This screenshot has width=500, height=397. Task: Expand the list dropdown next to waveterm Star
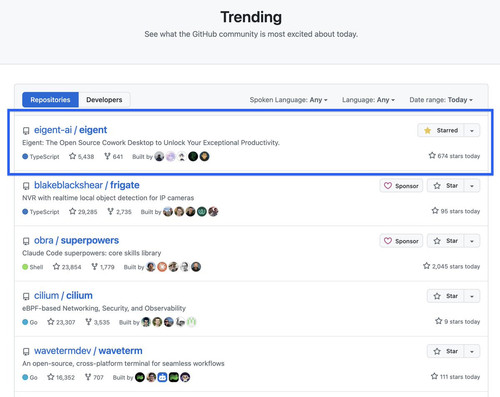[x=472, y=351]
